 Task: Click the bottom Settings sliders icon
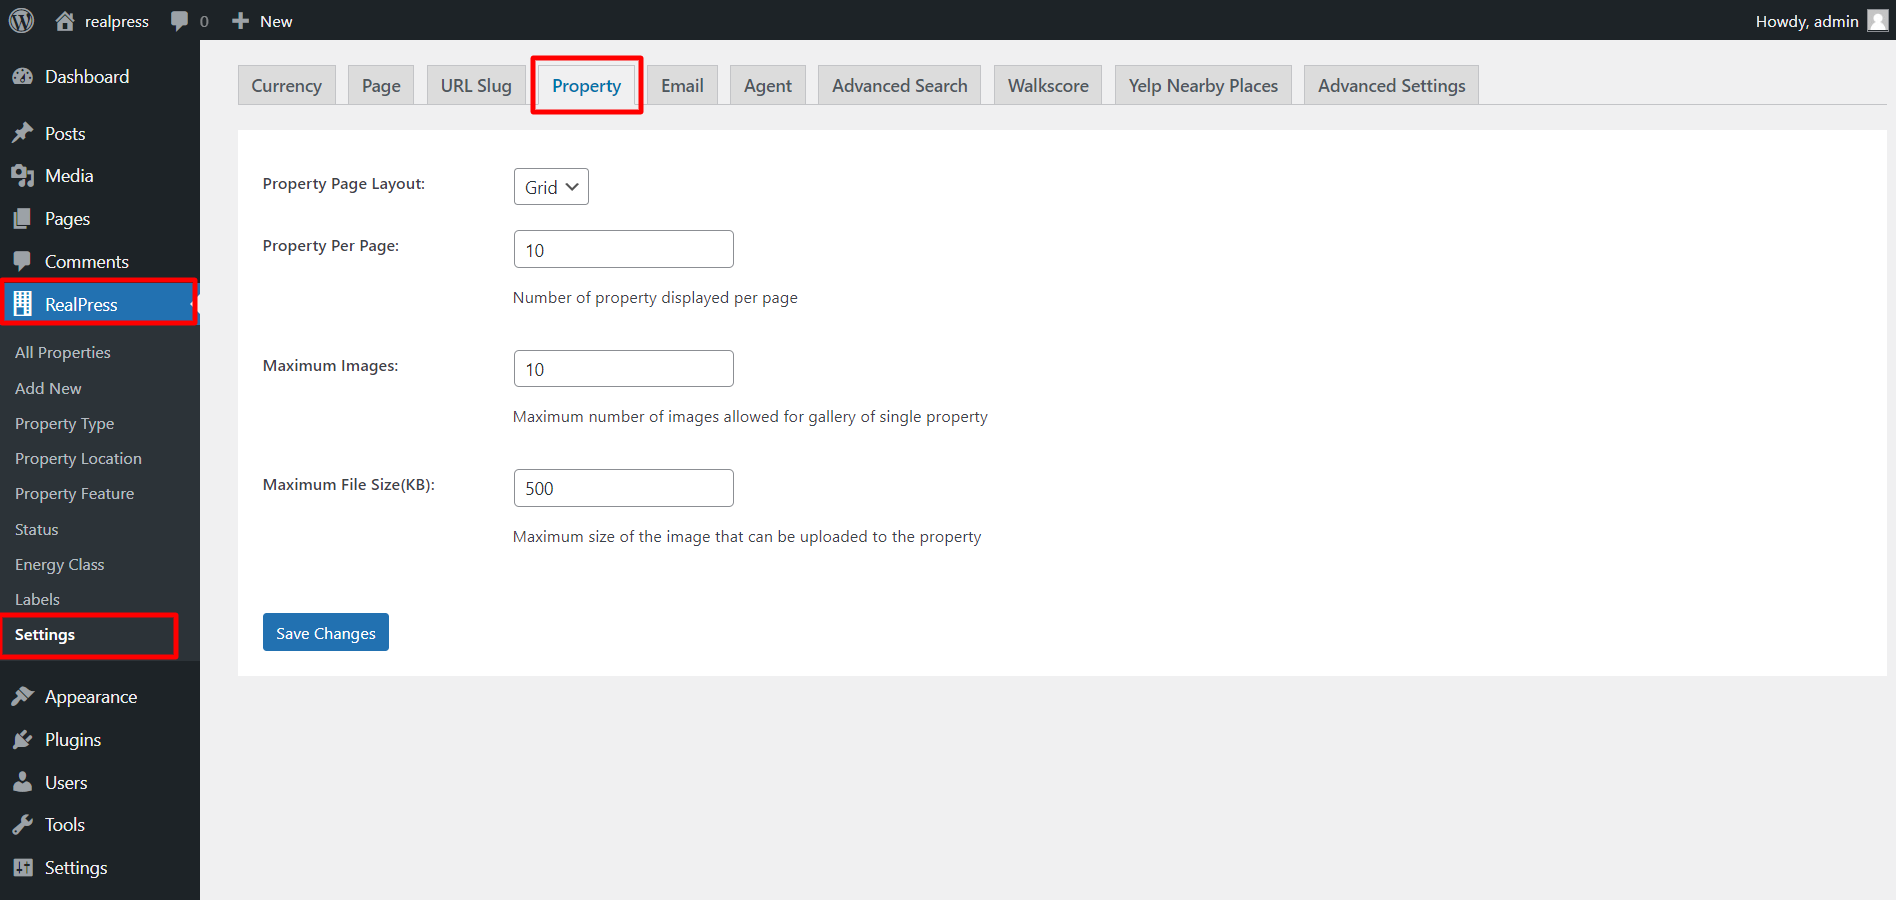tap(22, 868)
